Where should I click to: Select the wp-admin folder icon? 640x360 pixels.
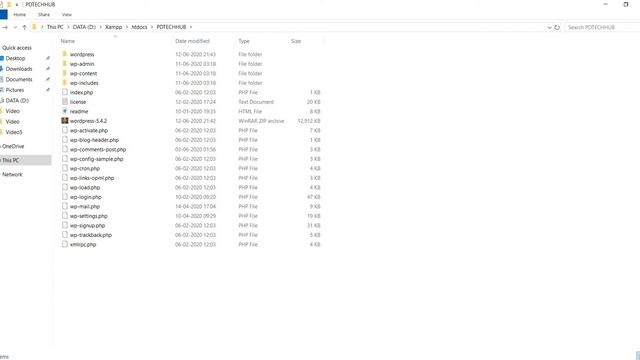point(64,64)
